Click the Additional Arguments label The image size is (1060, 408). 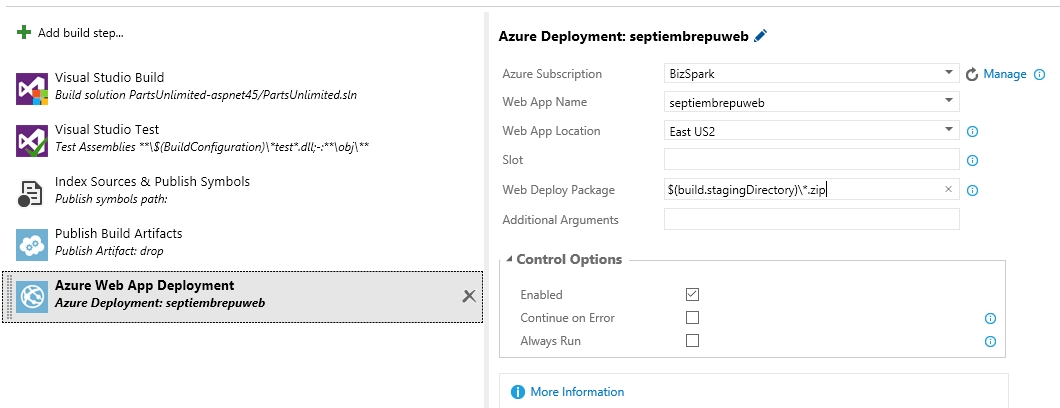pyautogui.click(x=560, y=220)
